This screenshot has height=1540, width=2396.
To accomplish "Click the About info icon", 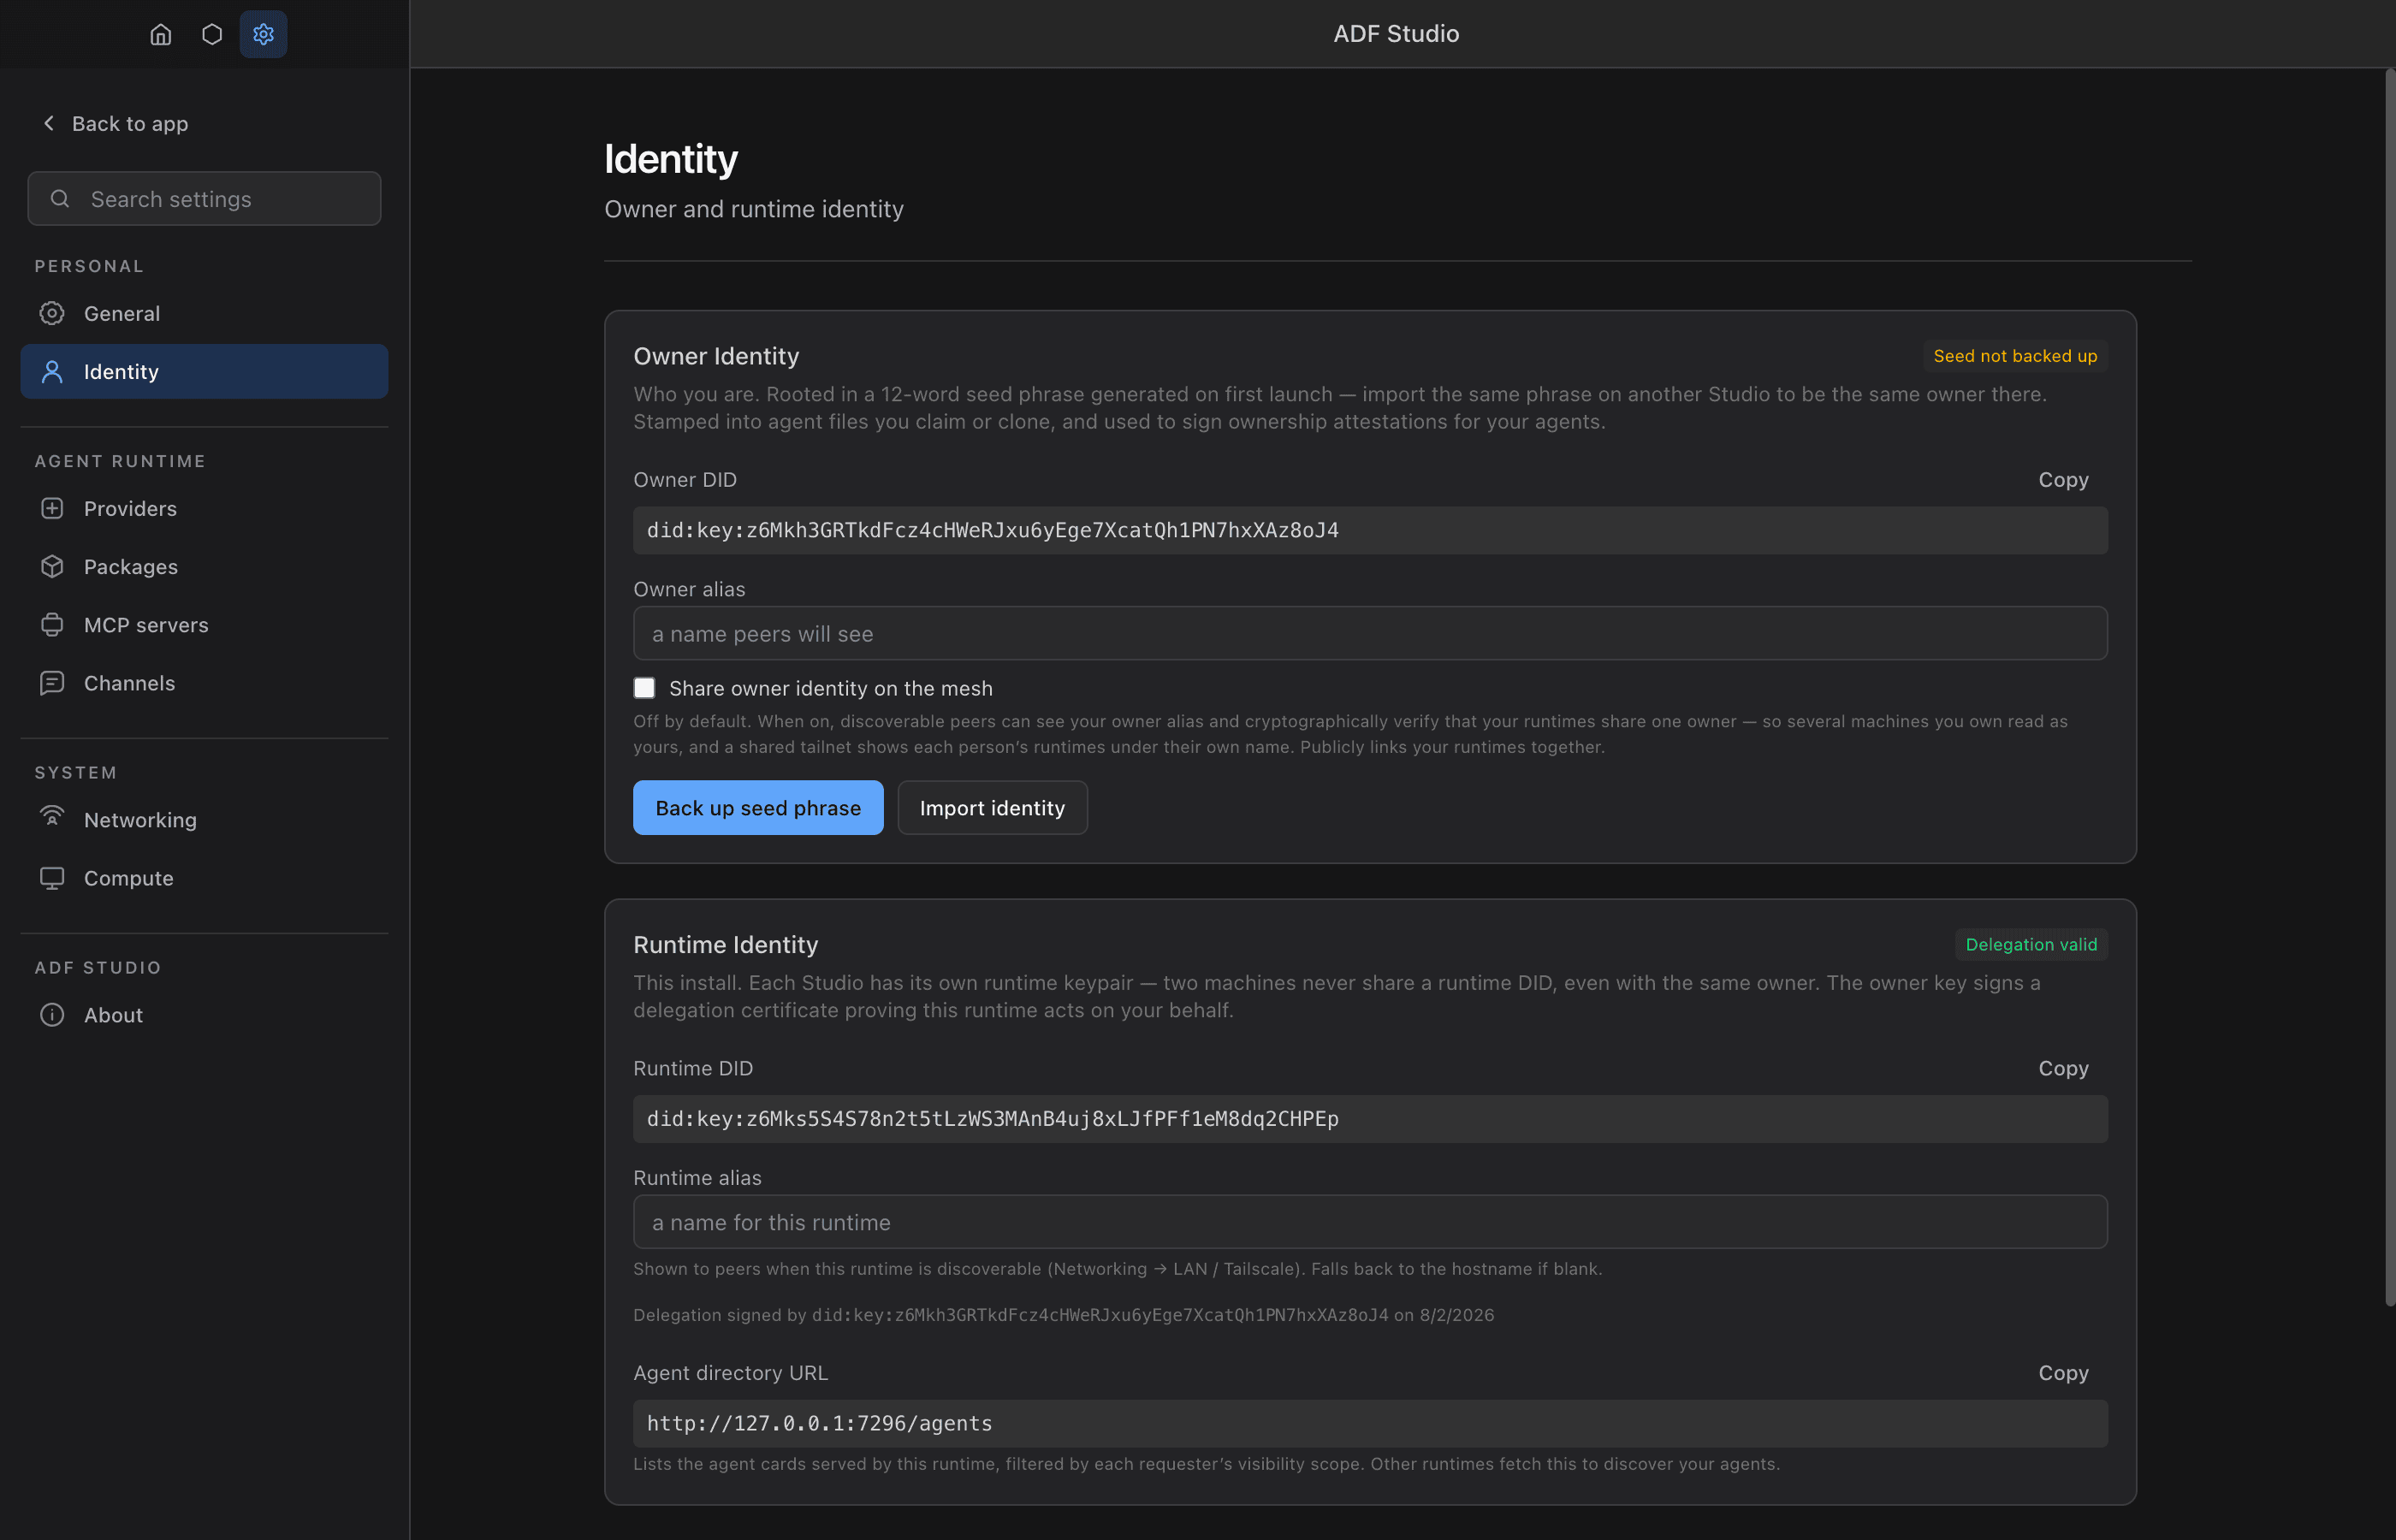I will pos(52,1015).
